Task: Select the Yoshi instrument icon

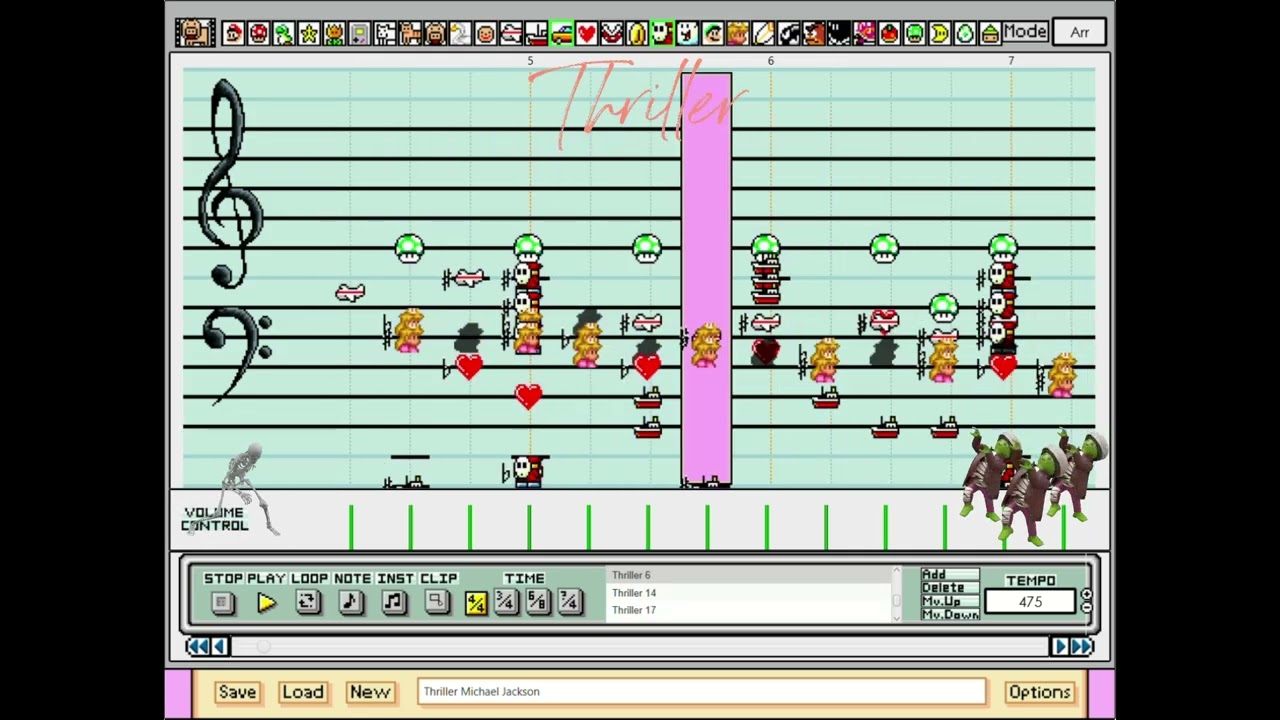Action: coord(284,33)
